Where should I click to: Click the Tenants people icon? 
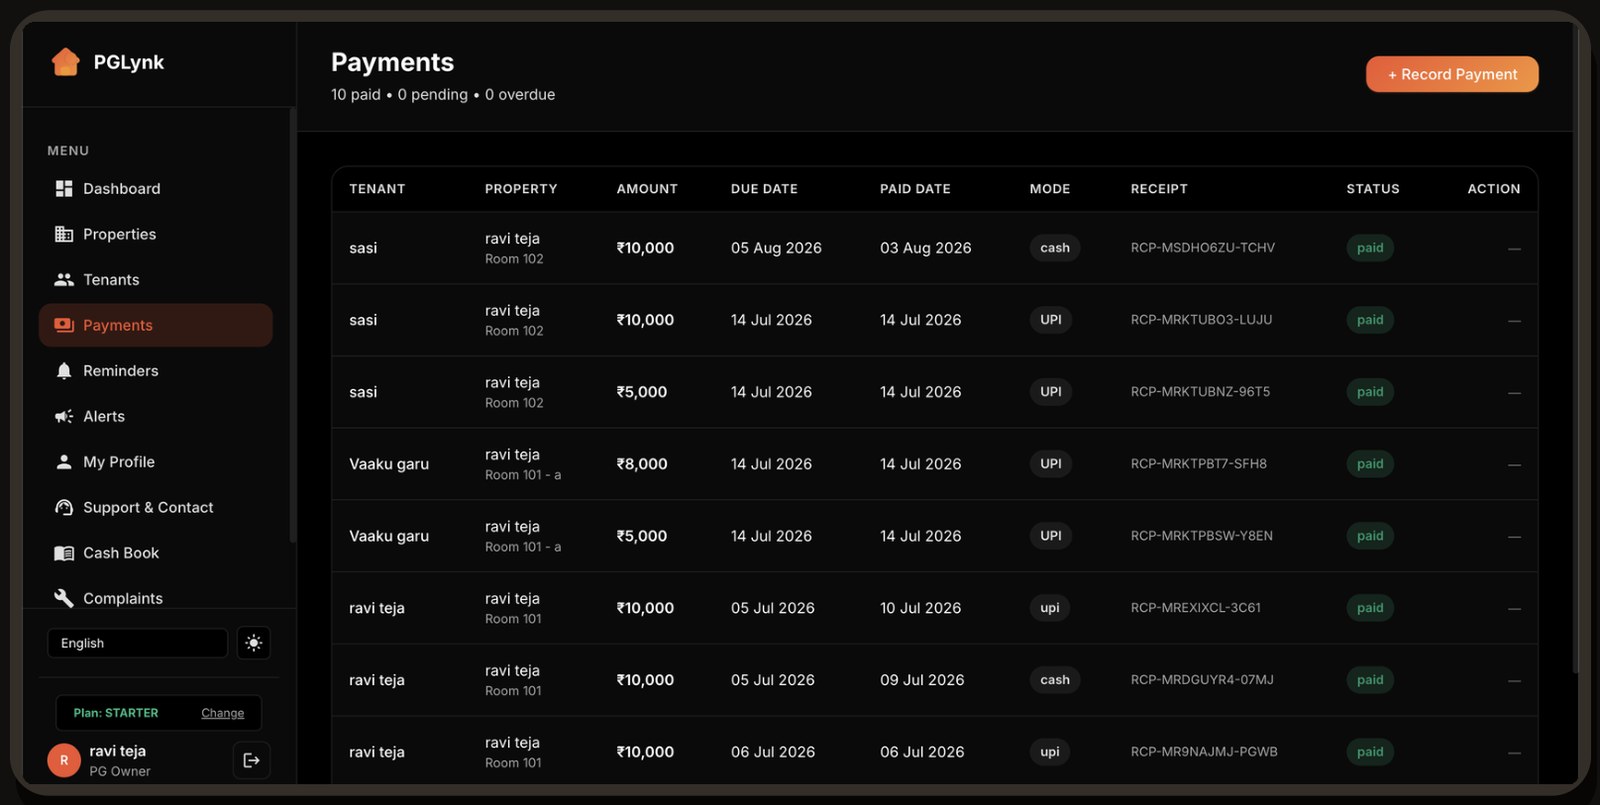pos(64,280)
